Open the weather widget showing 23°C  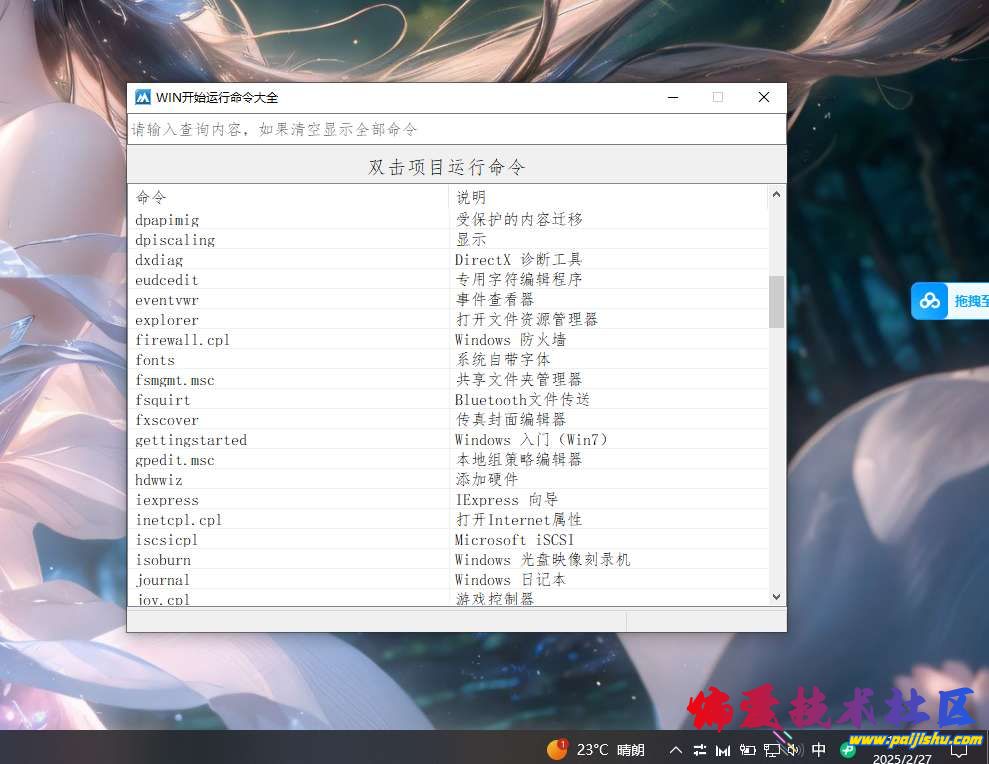pos(596,749)
